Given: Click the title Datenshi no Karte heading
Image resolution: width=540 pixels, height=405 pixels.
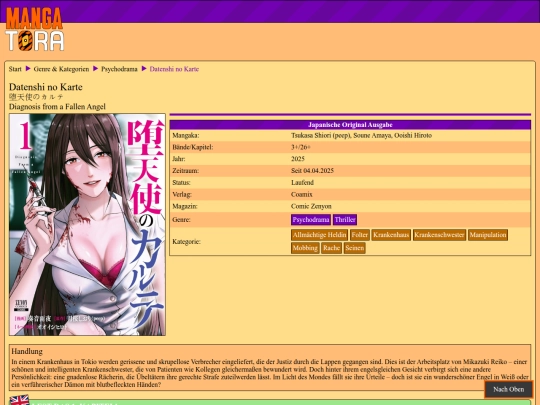Looking at the screenshot, I should click(x=46, y=87).
